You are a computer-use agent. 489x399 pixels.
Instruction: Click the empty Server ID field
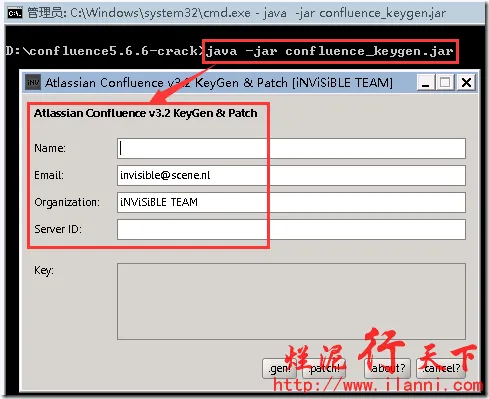(291, 229)
